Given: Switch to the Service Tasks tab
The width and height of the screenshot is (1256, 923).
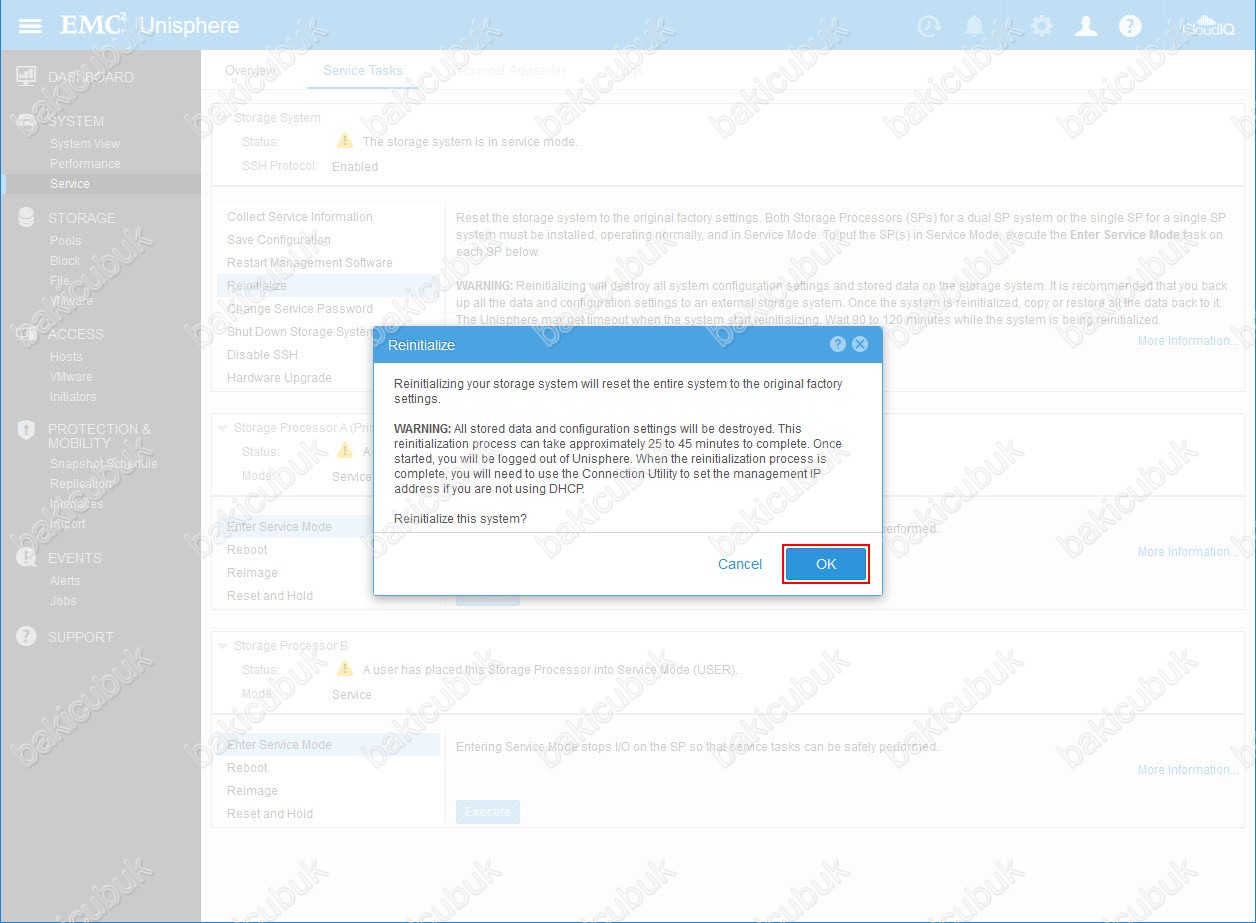Looking at the screenshot, I should point(363,70).
